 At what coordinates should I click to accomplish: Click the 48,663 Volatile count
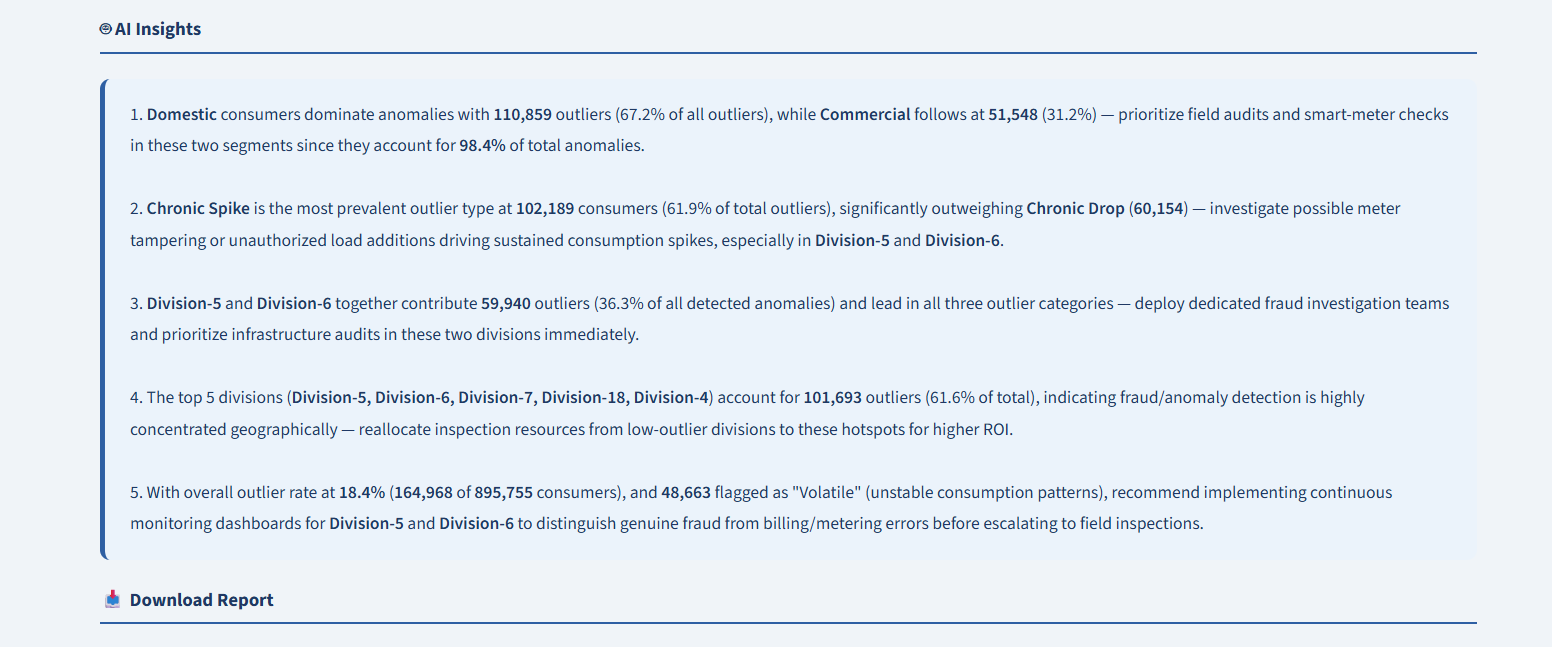pos(686,492)
